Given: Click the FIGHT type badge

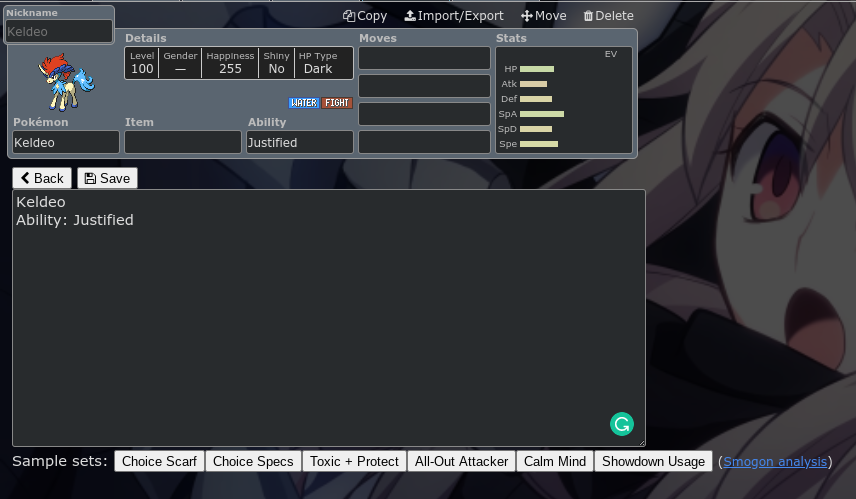Looking at the screenshot, I should point(337,103).
